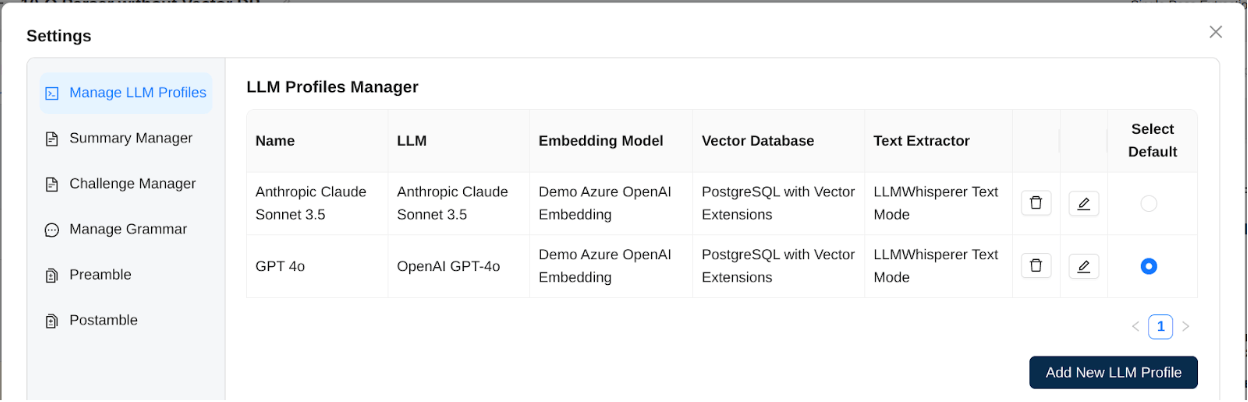Viewport: 1248px width, 402px height.
Task: Delete the Anthropic Claude Sonnet 3.5 profile
Action: click(1036, 203)
